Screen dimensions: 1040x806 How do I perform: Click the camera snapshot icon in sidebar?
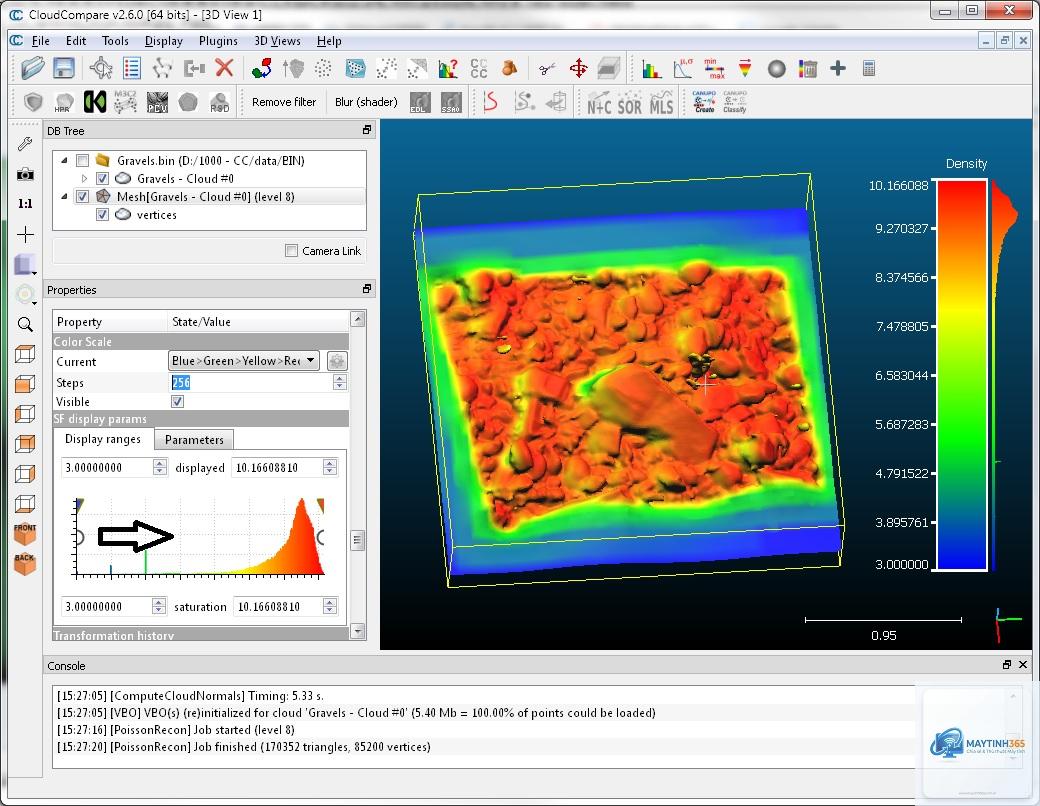tap(25, 174)
